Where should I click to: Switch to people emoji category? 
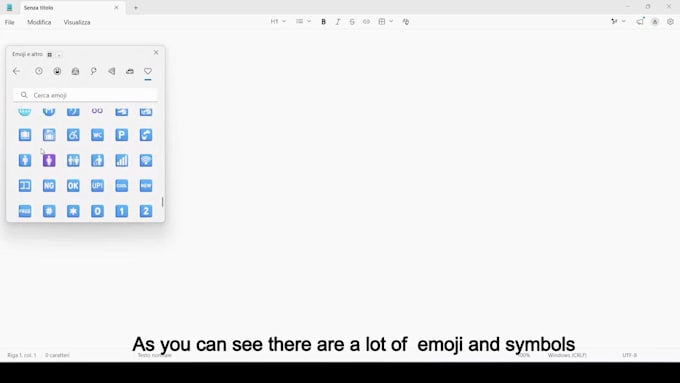[x=75, y=71]
